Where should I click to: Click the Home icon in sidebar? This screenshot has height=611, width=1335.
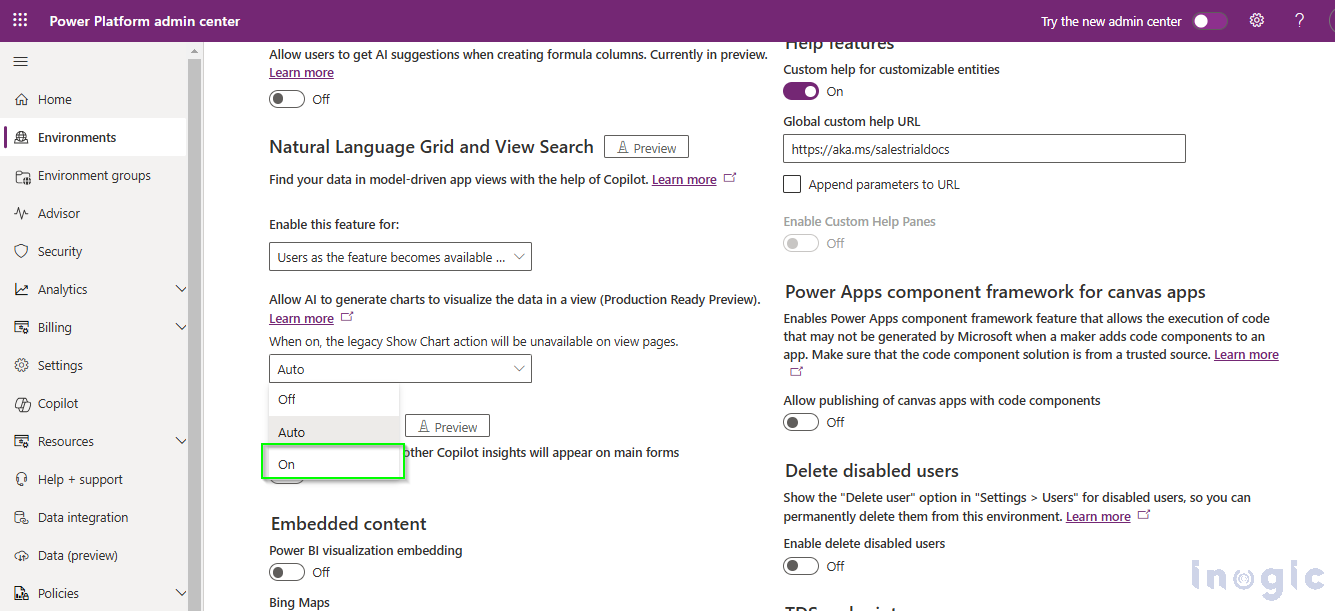[21, 100]
